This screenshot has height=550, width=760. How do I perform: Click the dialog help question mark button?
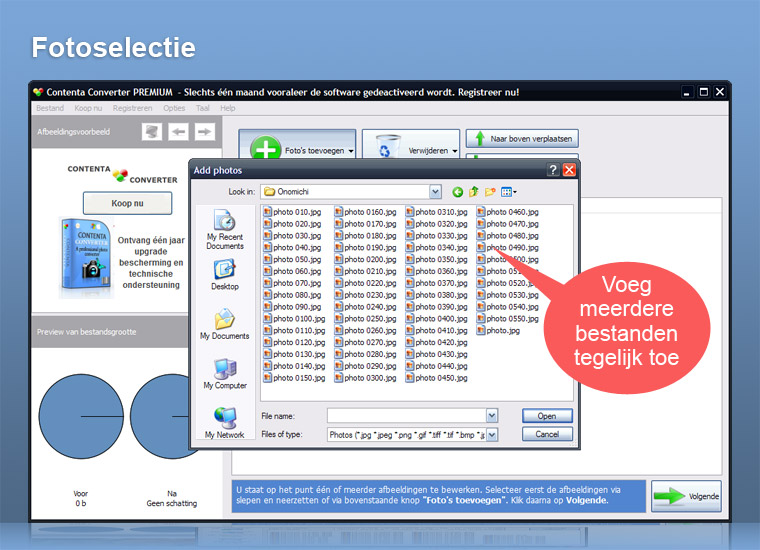[x=553, y=170]
